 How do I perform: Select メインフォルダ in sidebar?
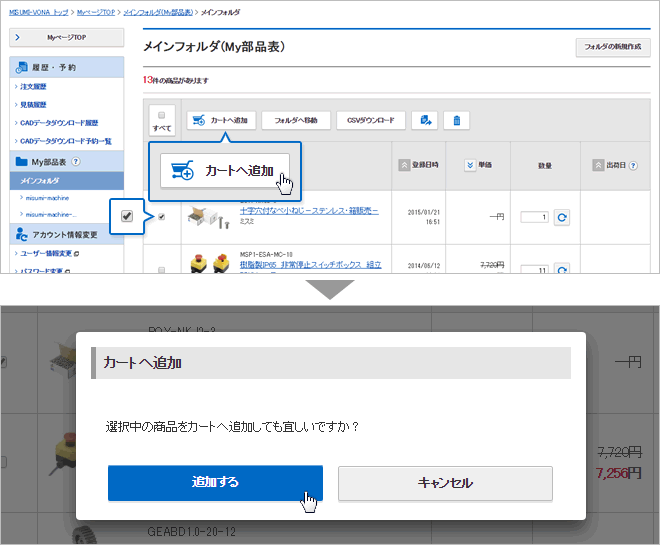coord(40,181)
